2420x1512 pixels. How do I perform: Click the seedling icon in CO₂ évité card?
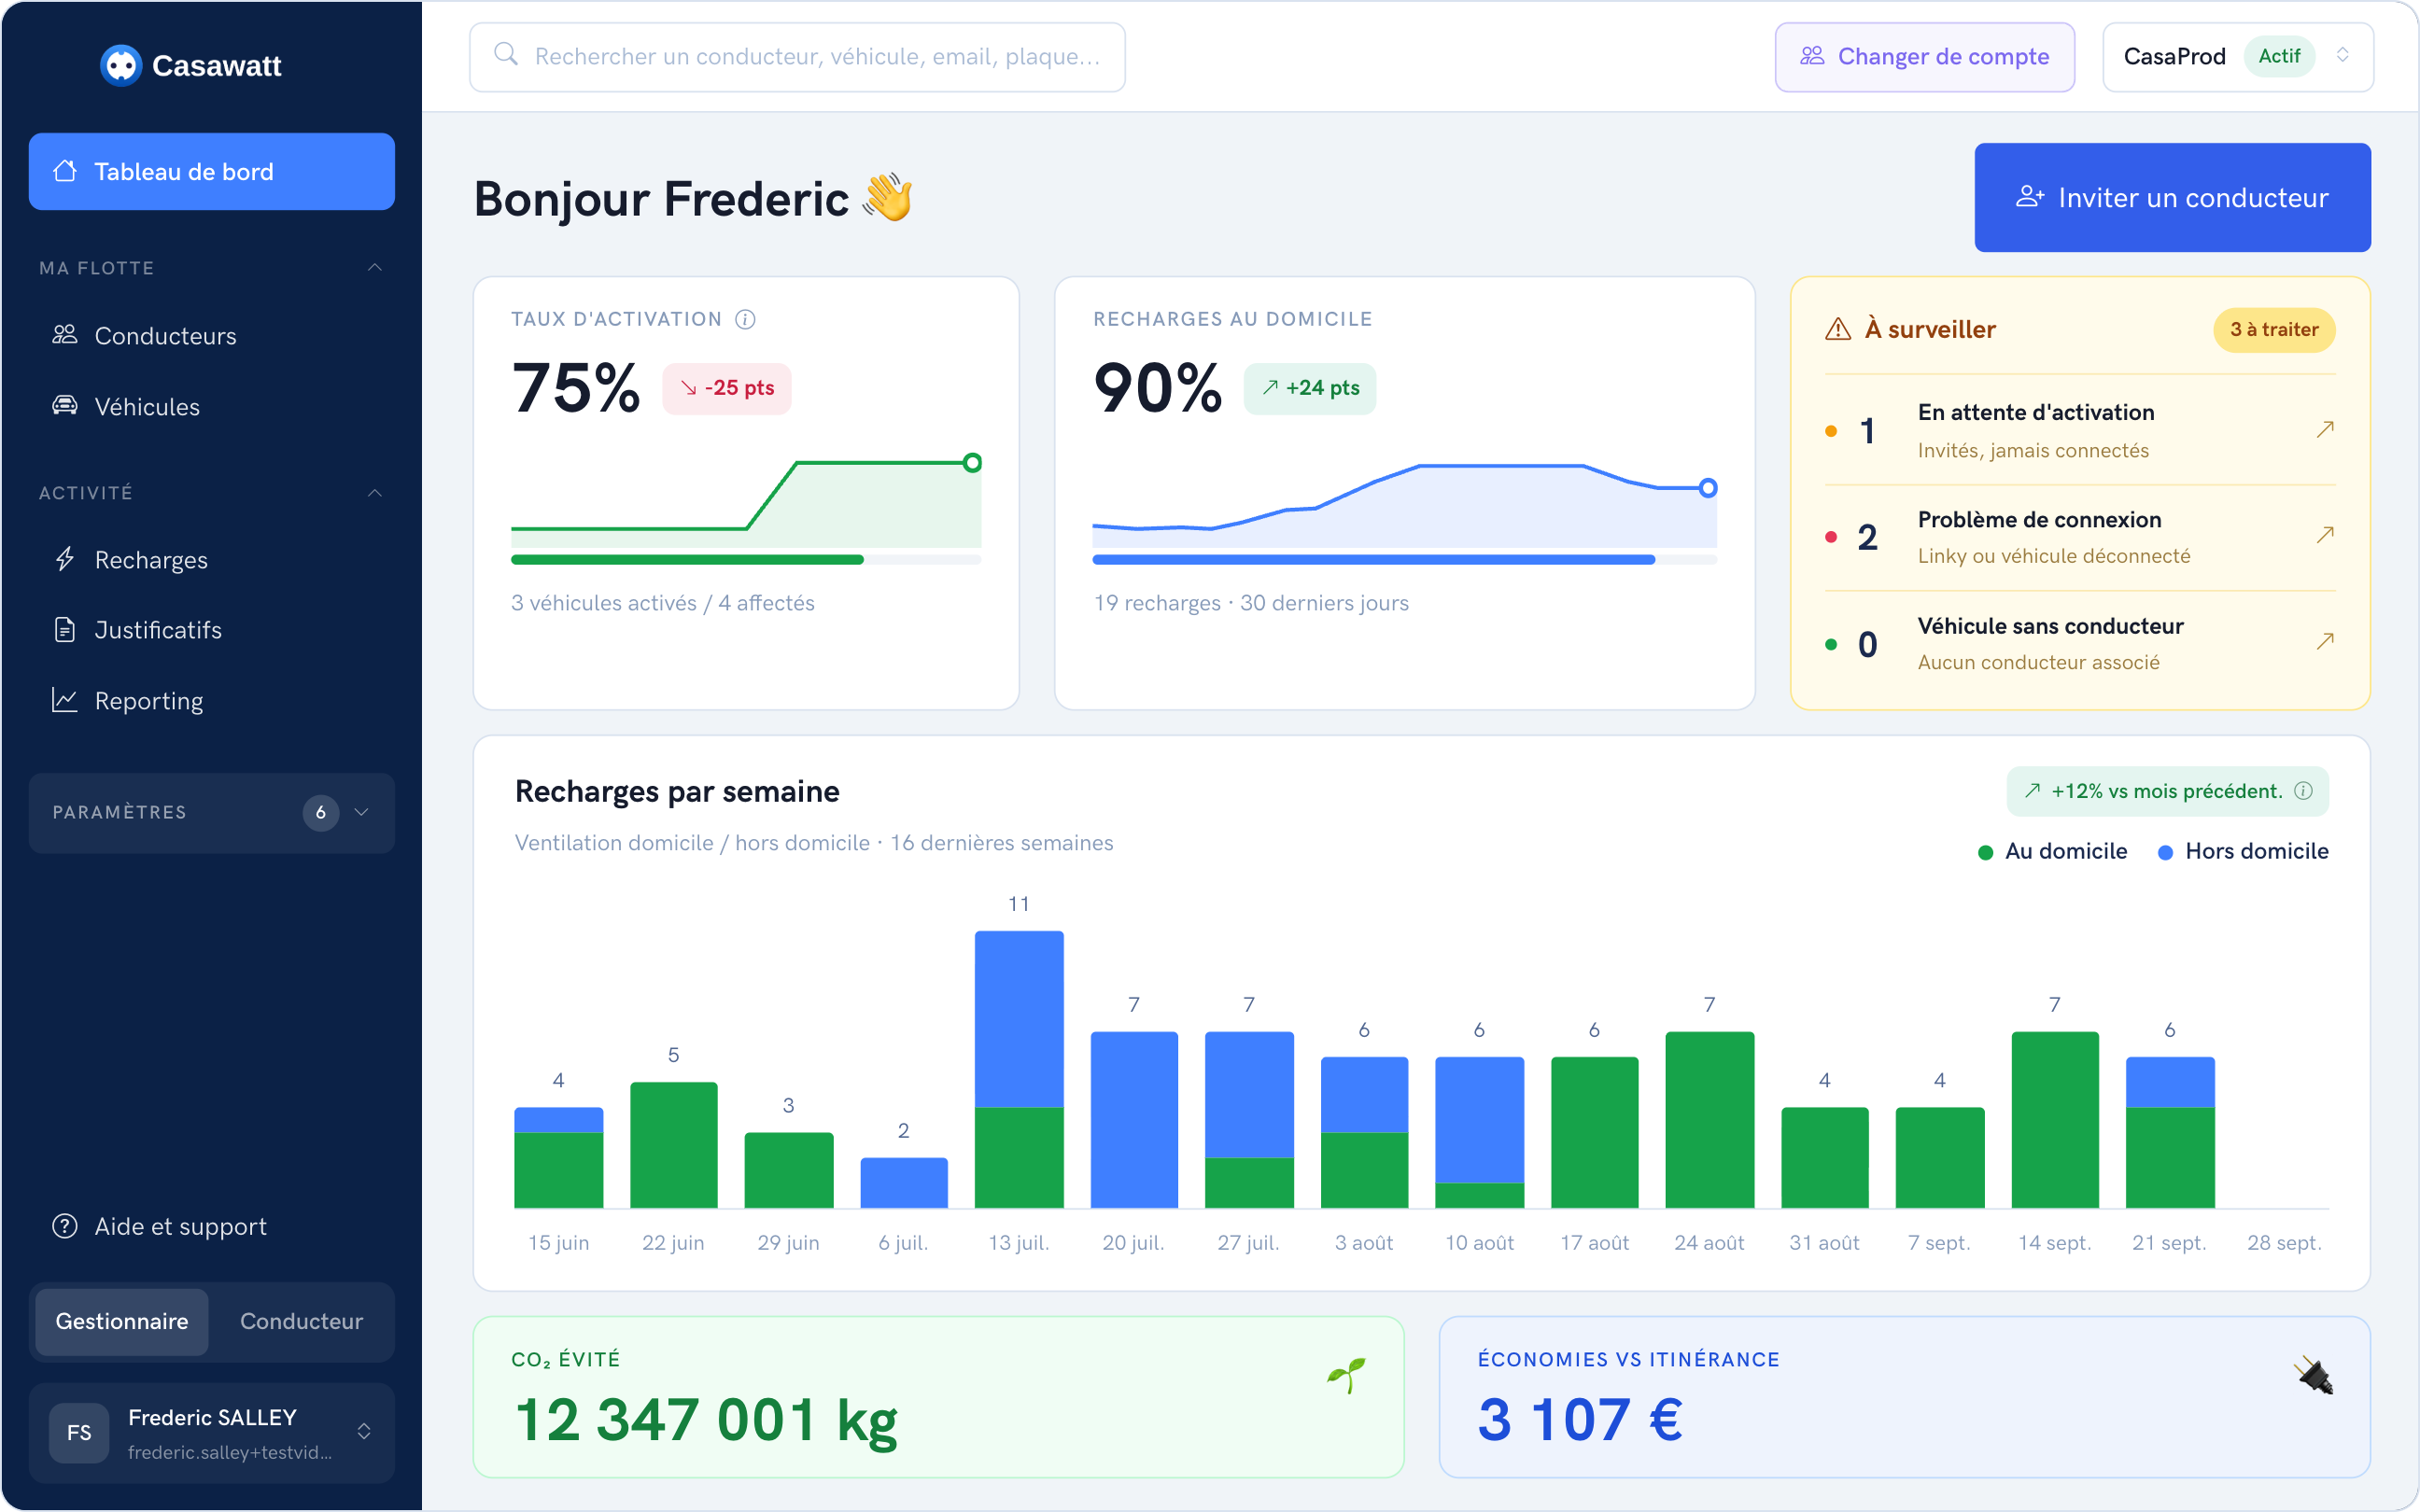click(1346, 1376)
